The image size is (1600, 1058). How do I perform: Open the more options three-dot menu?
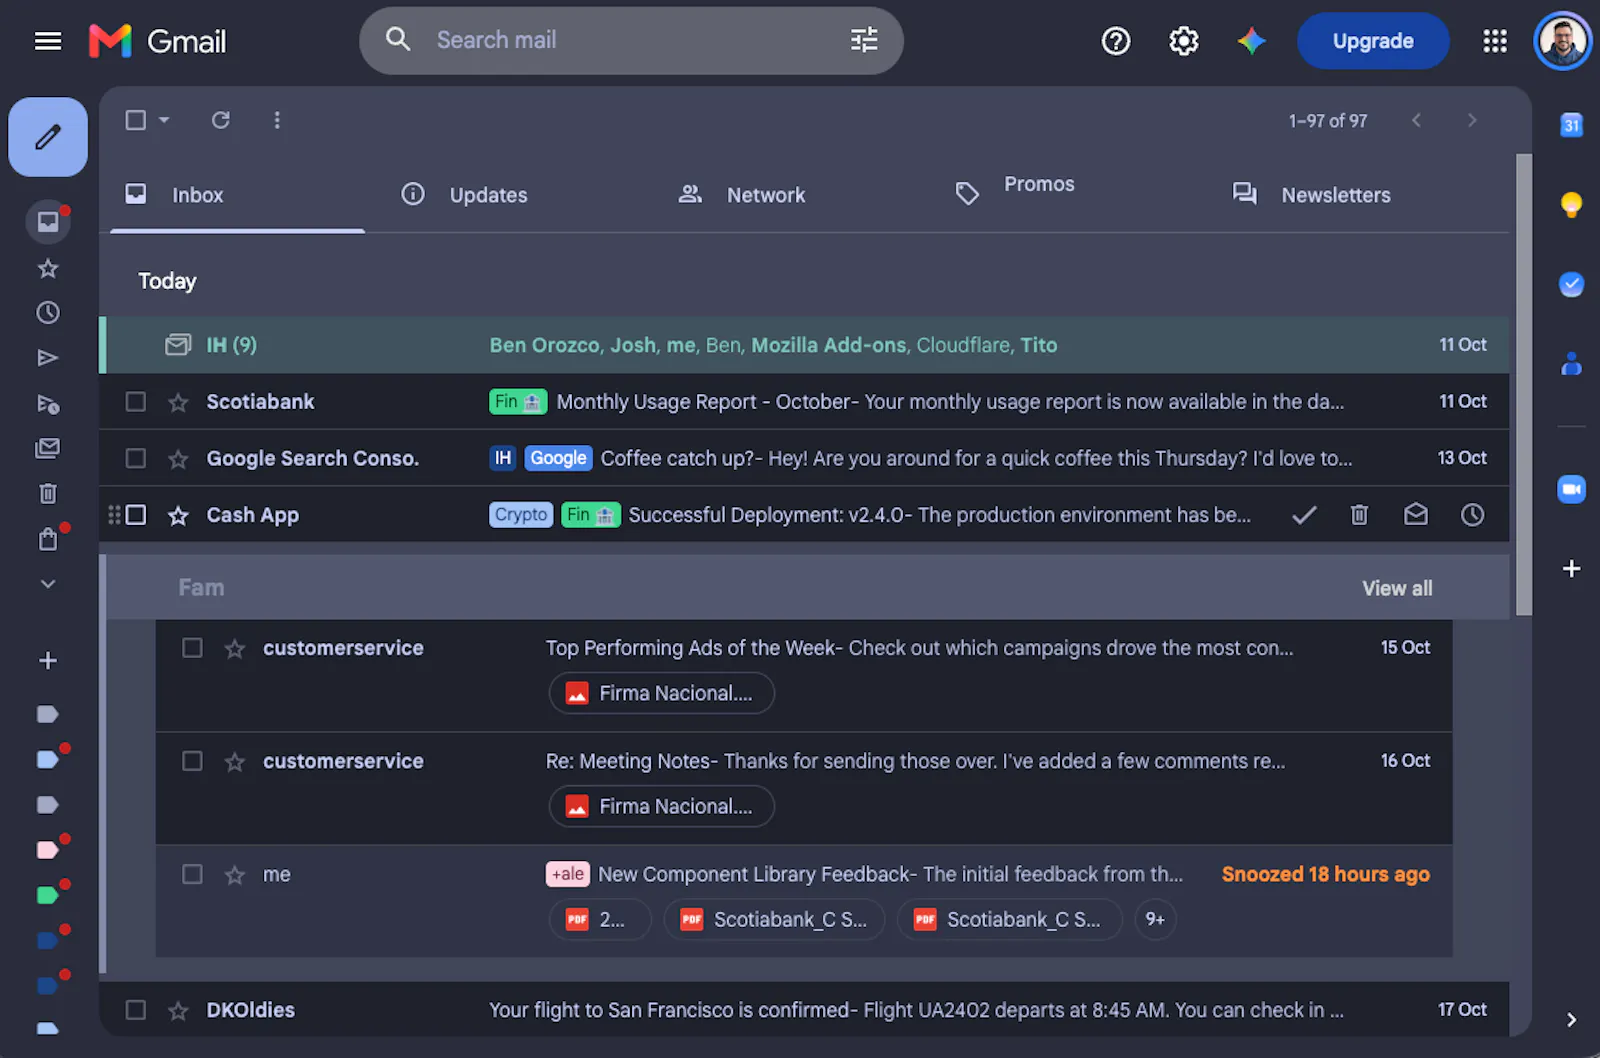click(277, 120)
